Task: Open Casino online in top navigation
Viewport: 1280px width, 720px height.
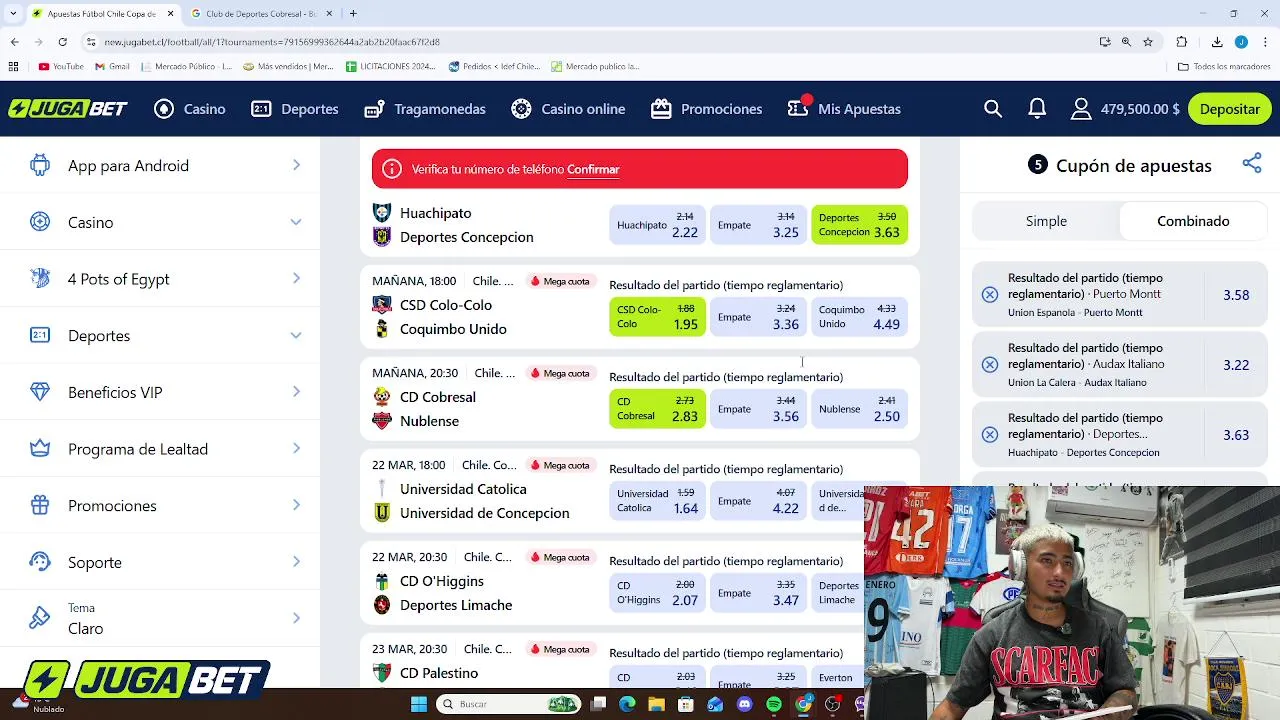Action: 568,109
